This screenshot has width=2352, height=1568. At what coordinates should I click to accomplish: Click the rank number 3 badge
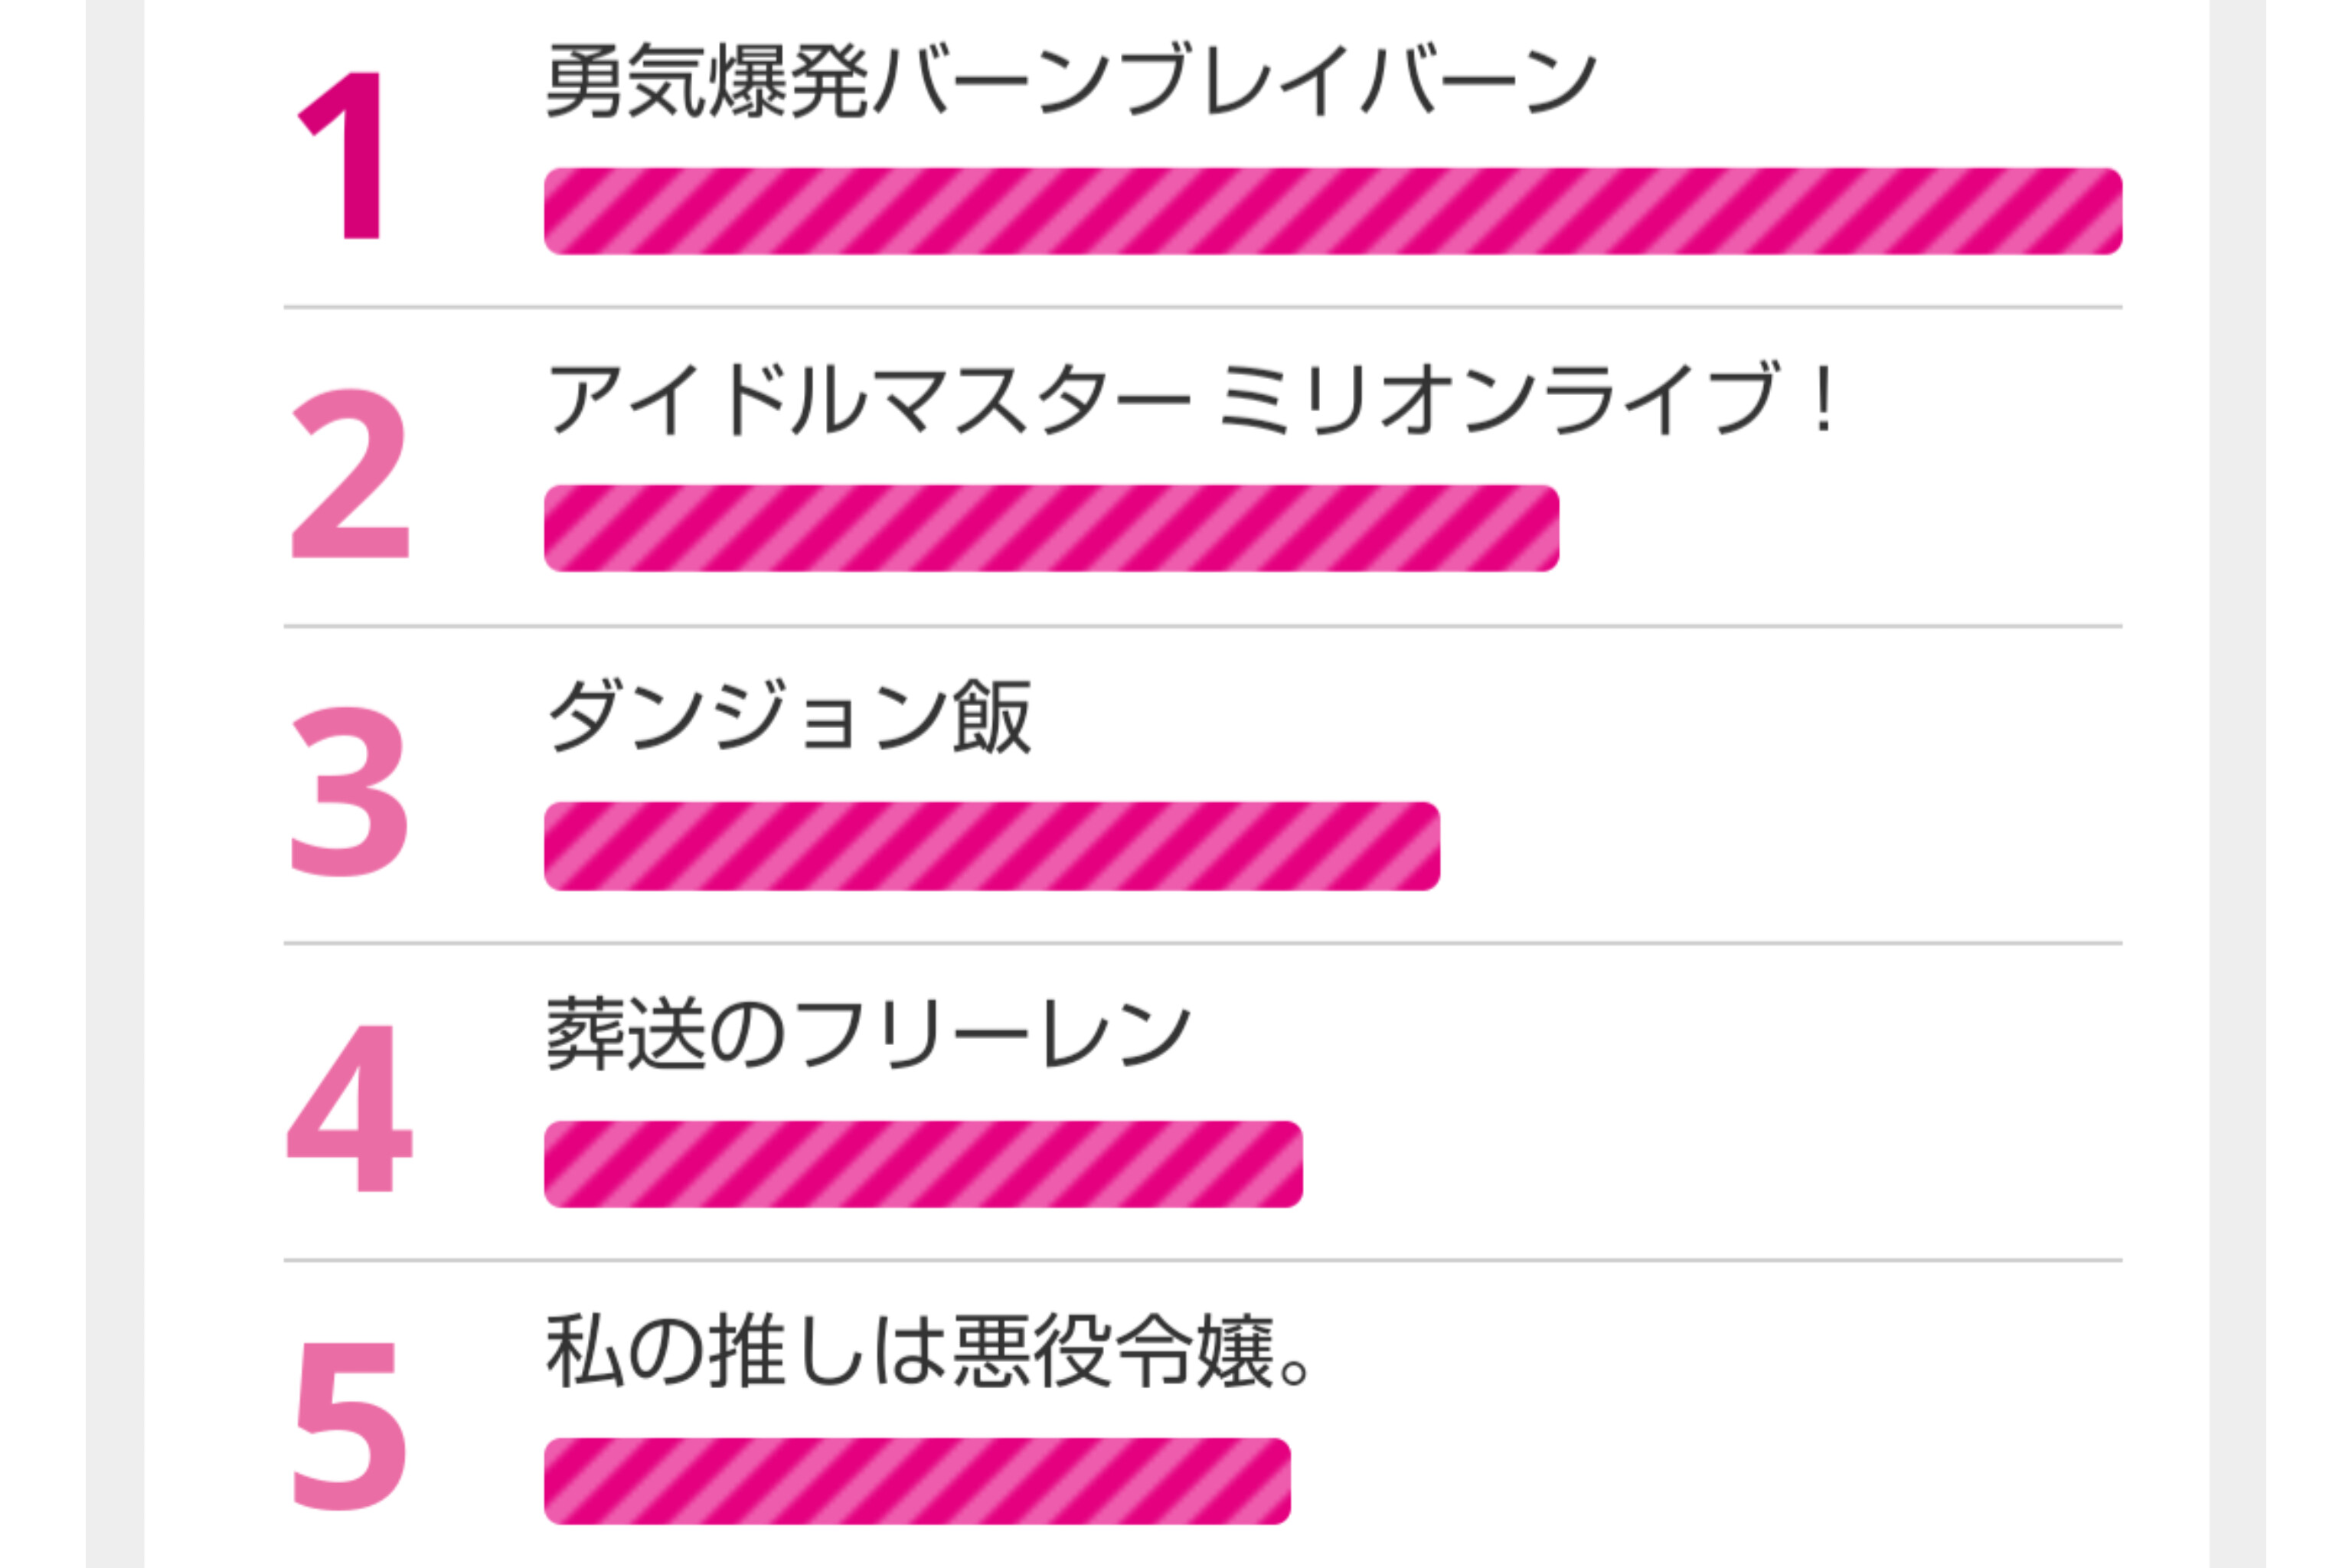349,791
